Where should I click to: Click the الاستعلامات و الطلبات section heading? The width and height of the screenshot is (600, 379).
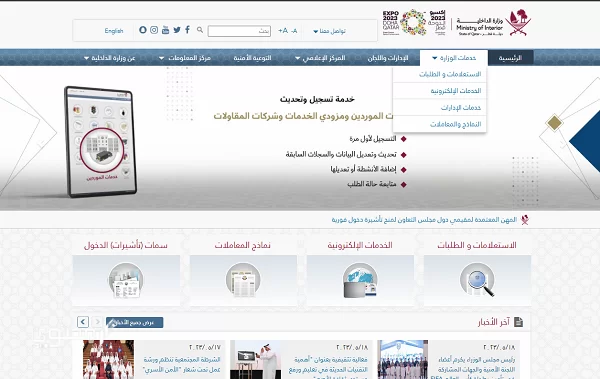click(x=477, y=245)
